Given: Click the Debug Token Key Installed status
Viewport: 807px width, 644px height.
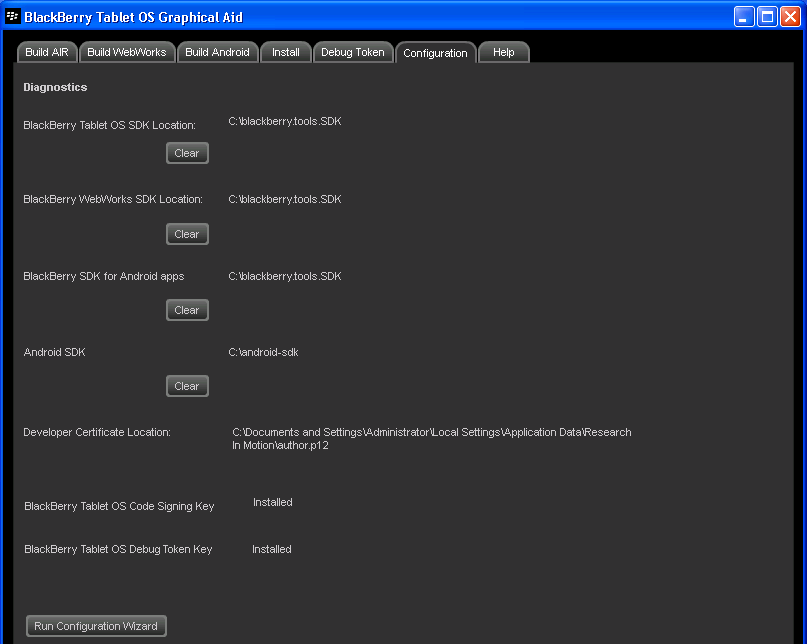Looking at the screenshot, I should [x=271, y=549].
